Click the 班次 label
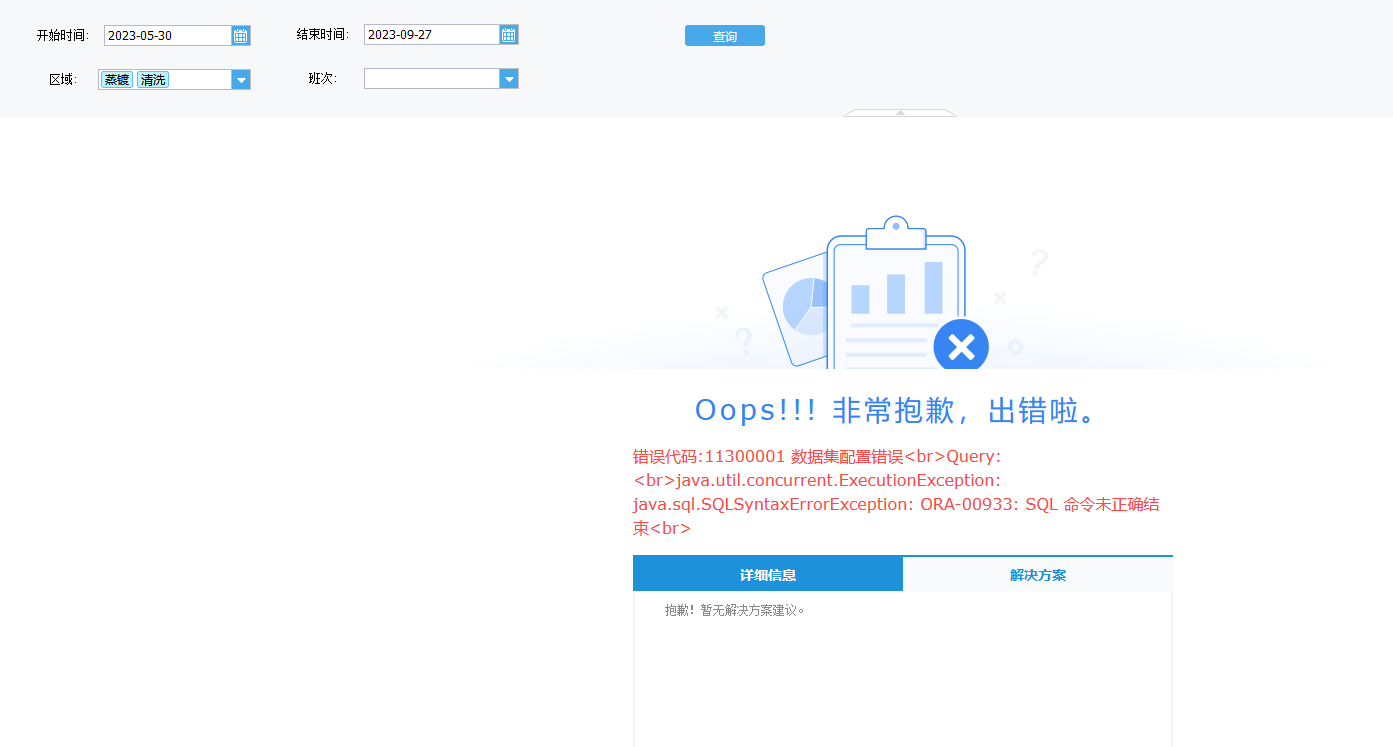 323,79
